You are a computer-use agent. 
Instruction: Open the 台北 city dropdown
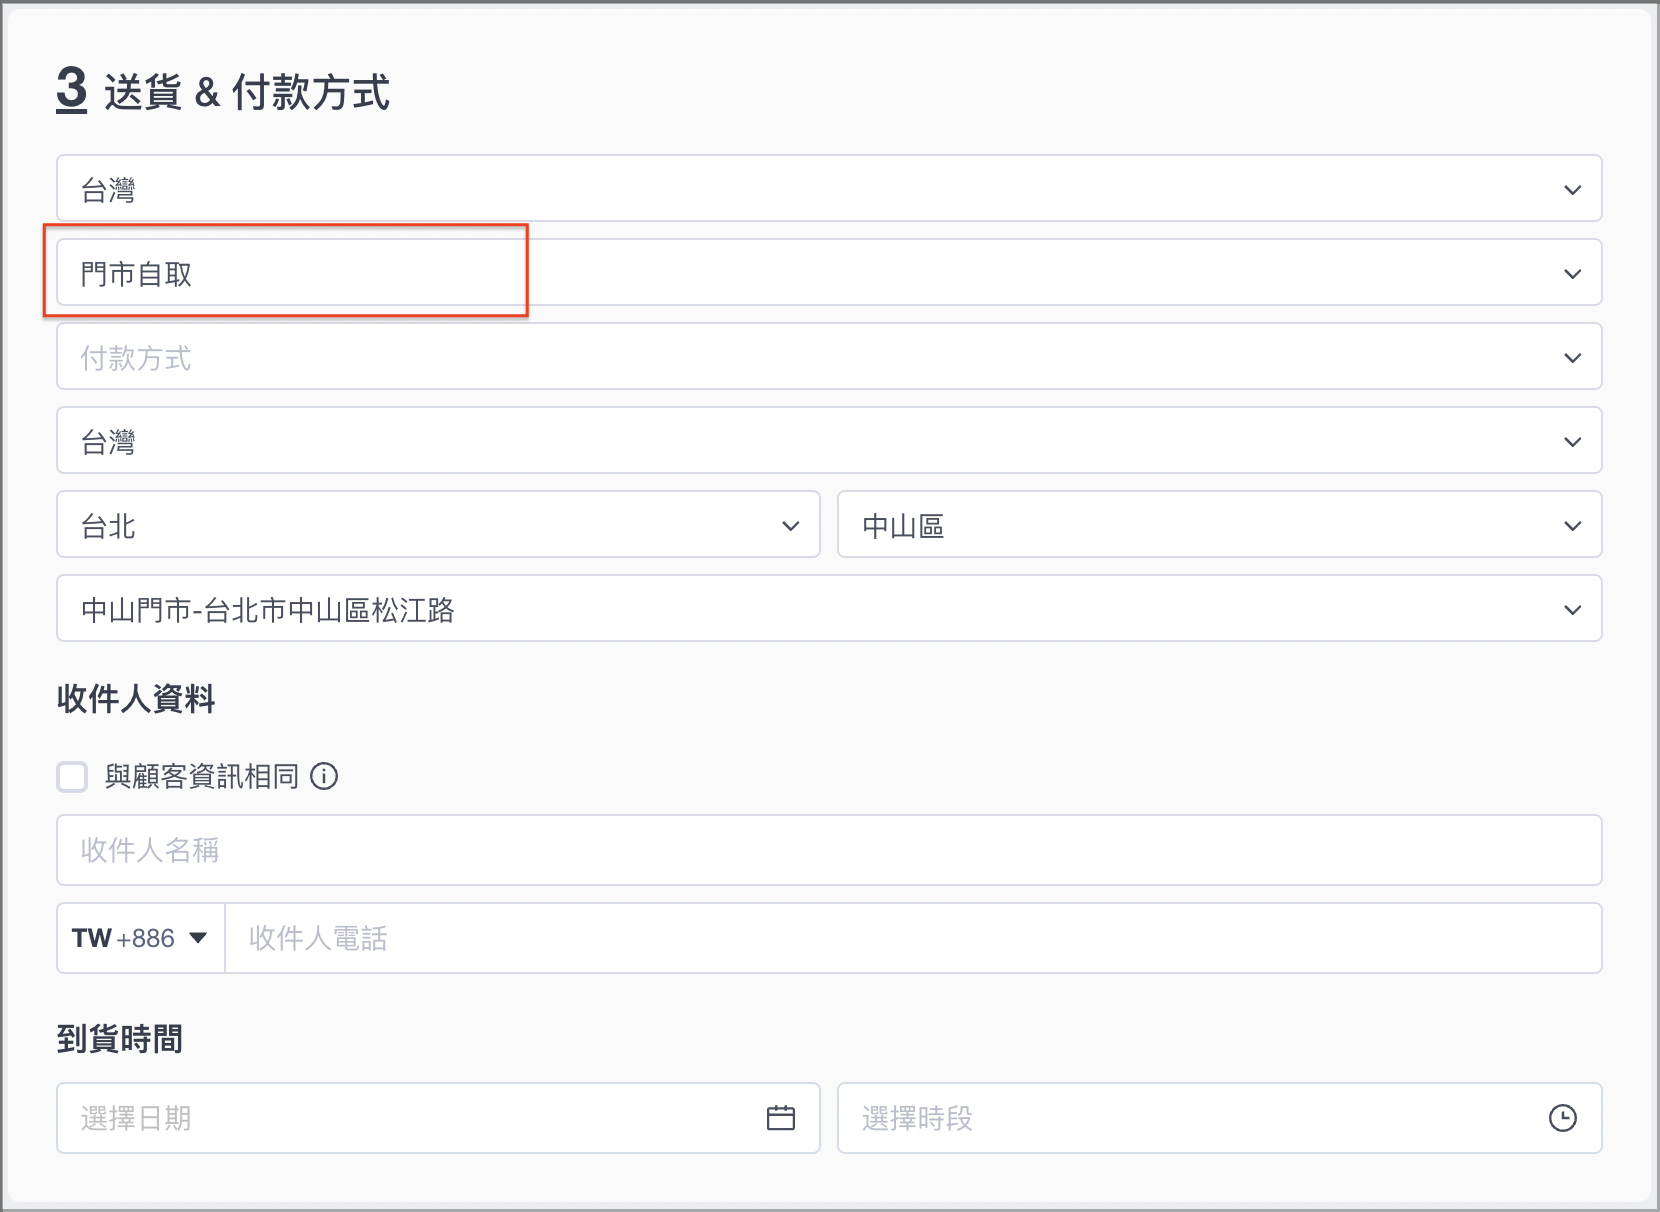click(438, 524)
